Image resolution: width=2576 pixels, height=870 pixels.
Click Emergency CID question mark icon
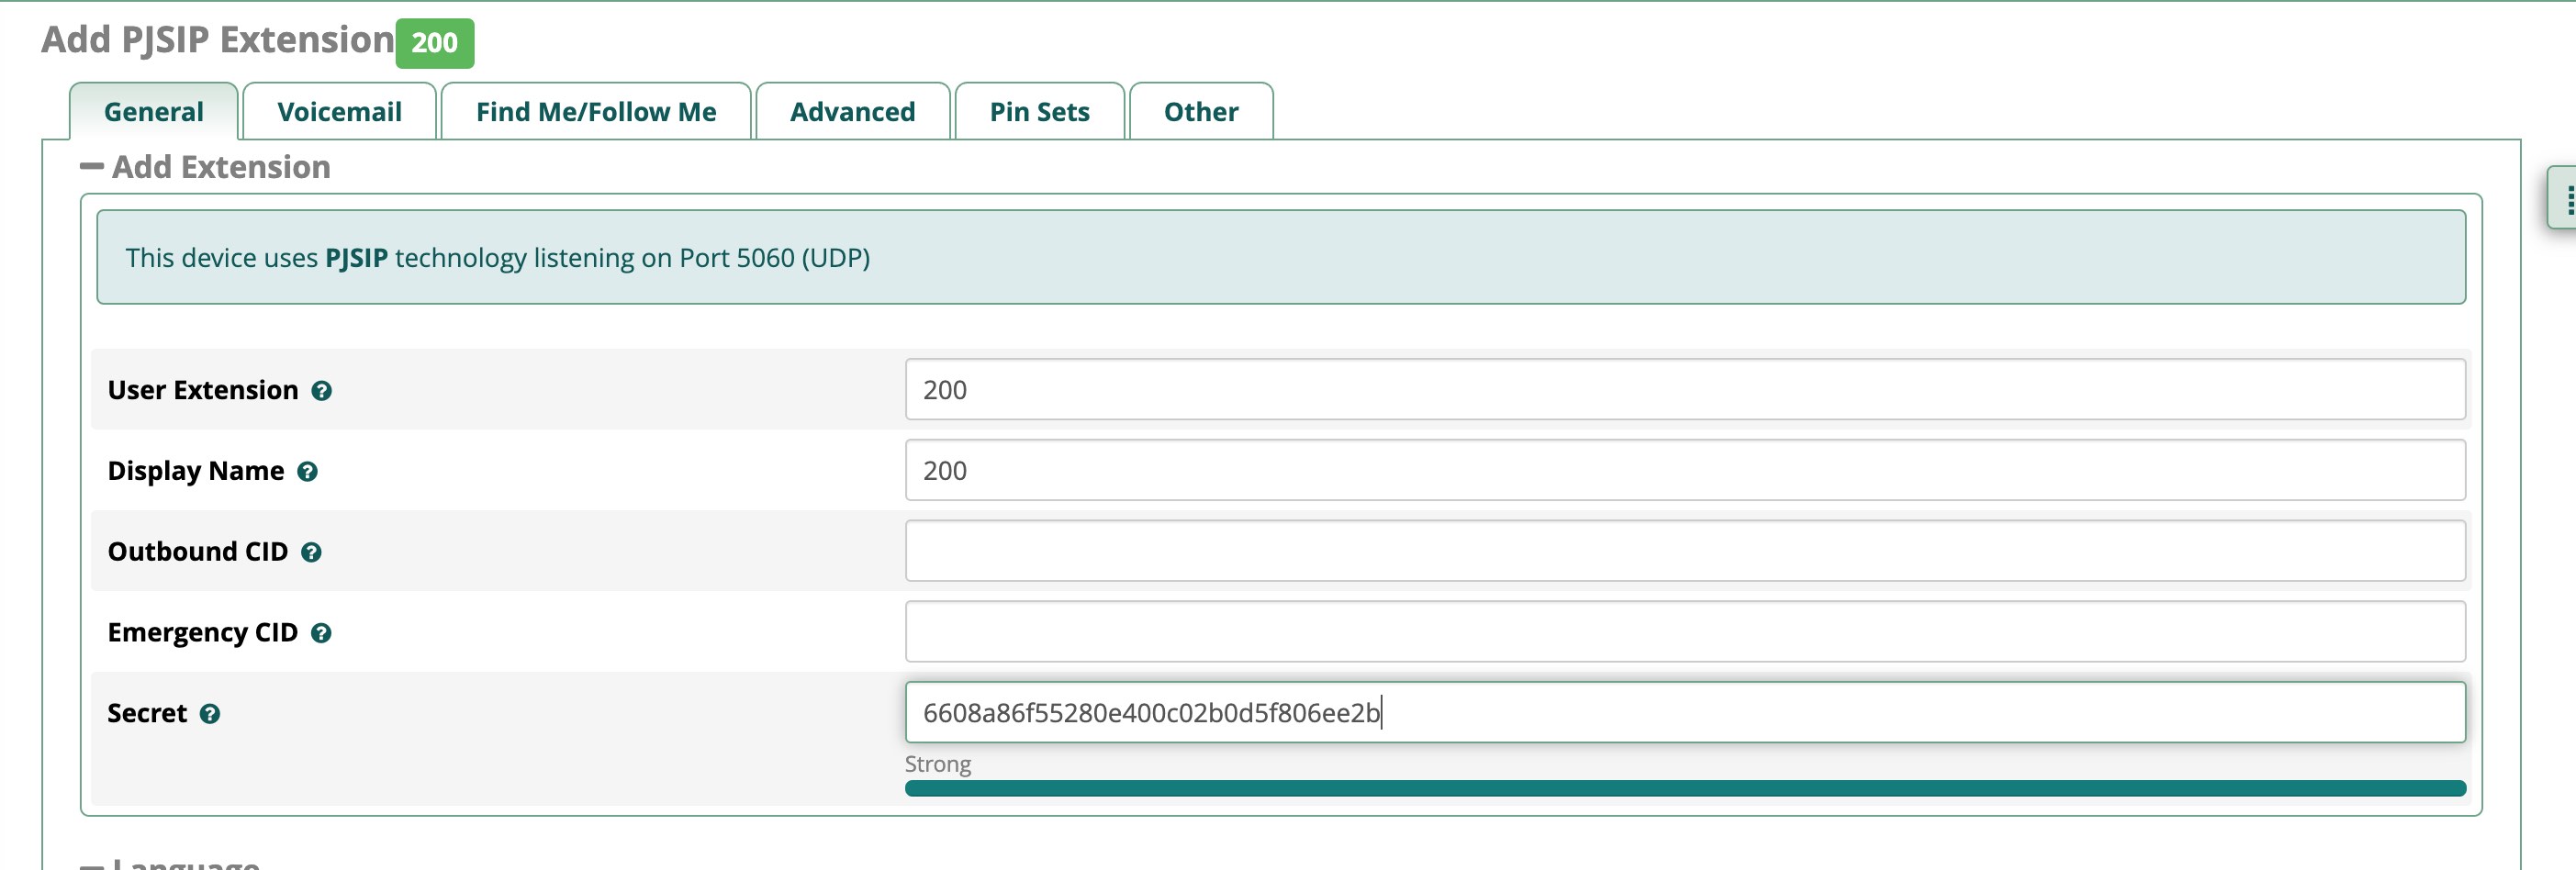[x=321, y=634]
